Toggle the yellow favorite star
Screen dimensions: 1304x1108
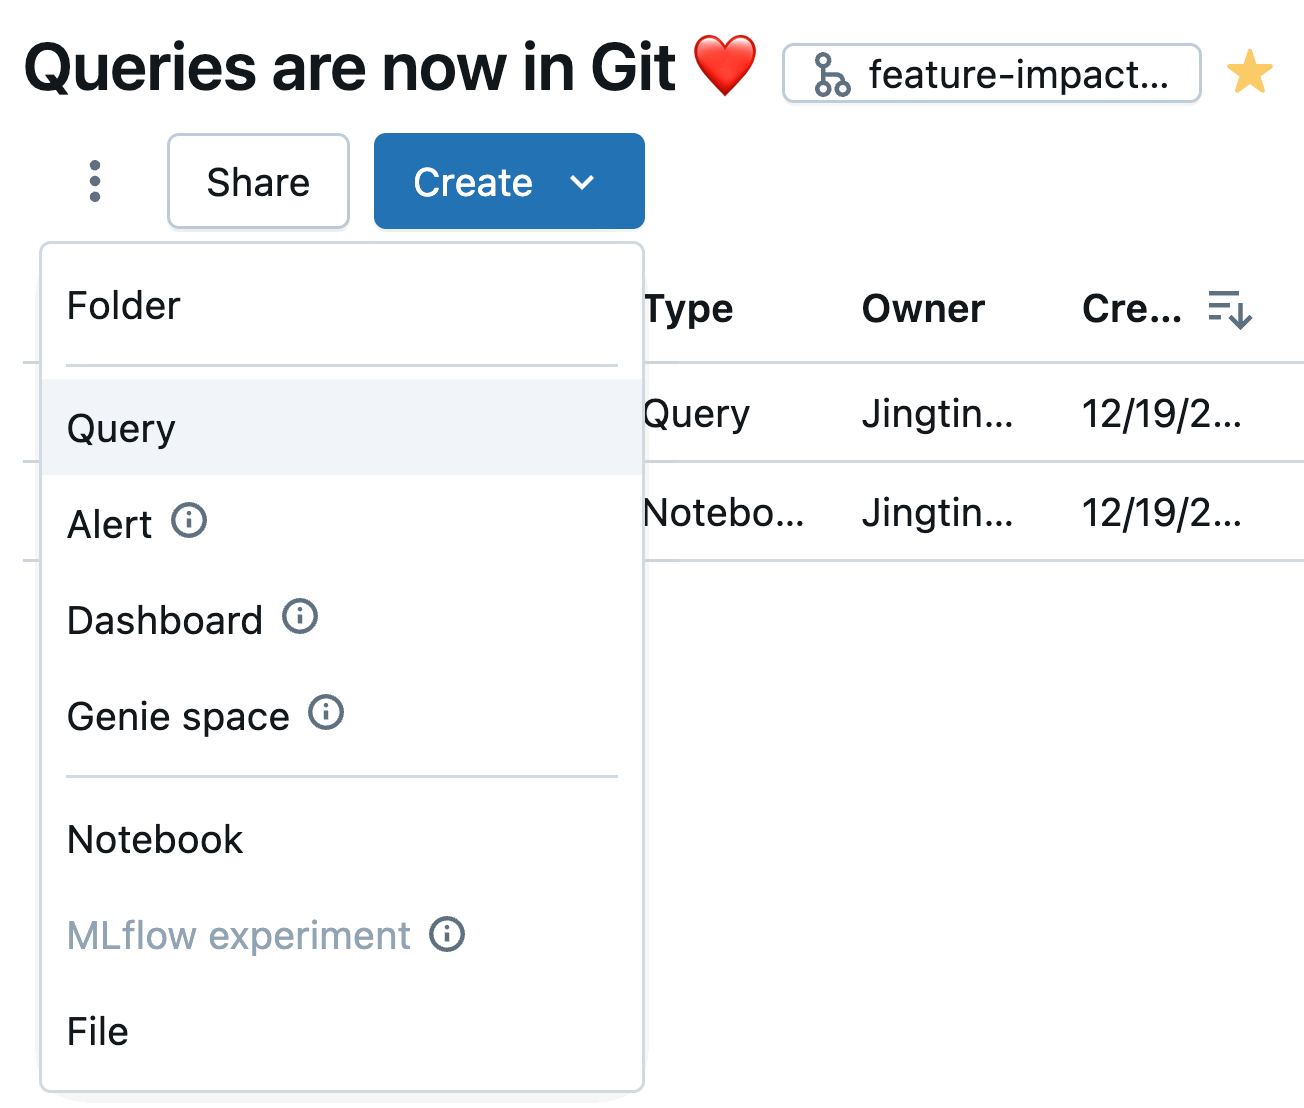(1250, 73)
